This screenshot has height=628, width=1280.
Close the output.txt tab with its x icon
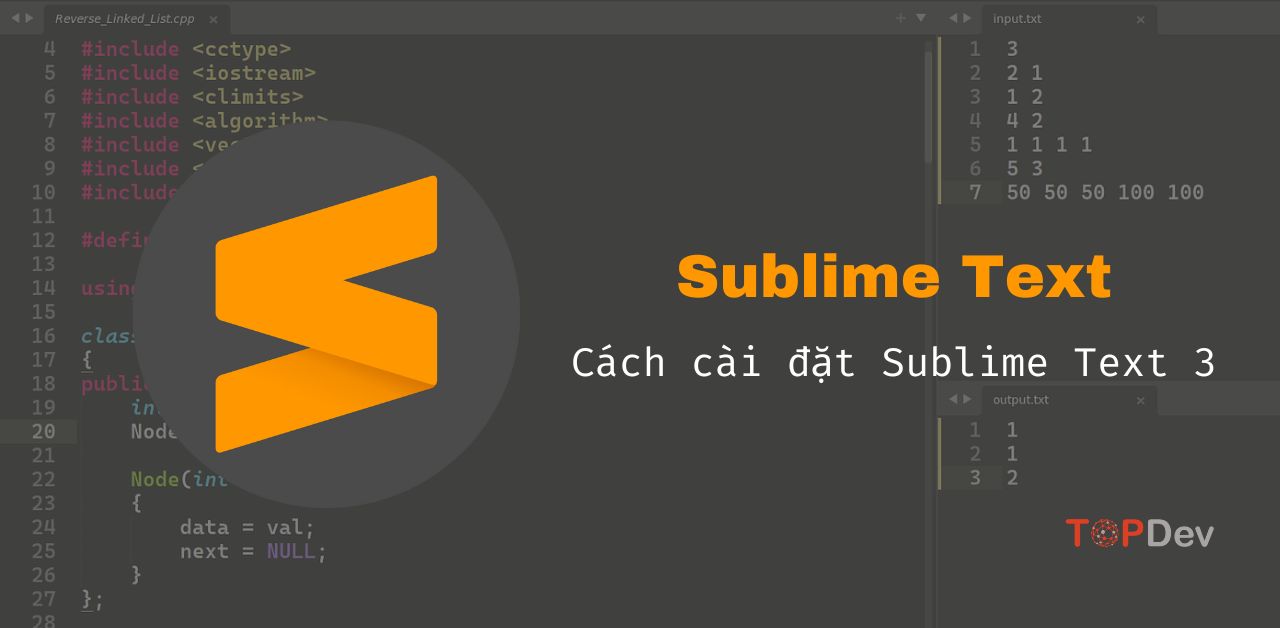click(1140, 400)
